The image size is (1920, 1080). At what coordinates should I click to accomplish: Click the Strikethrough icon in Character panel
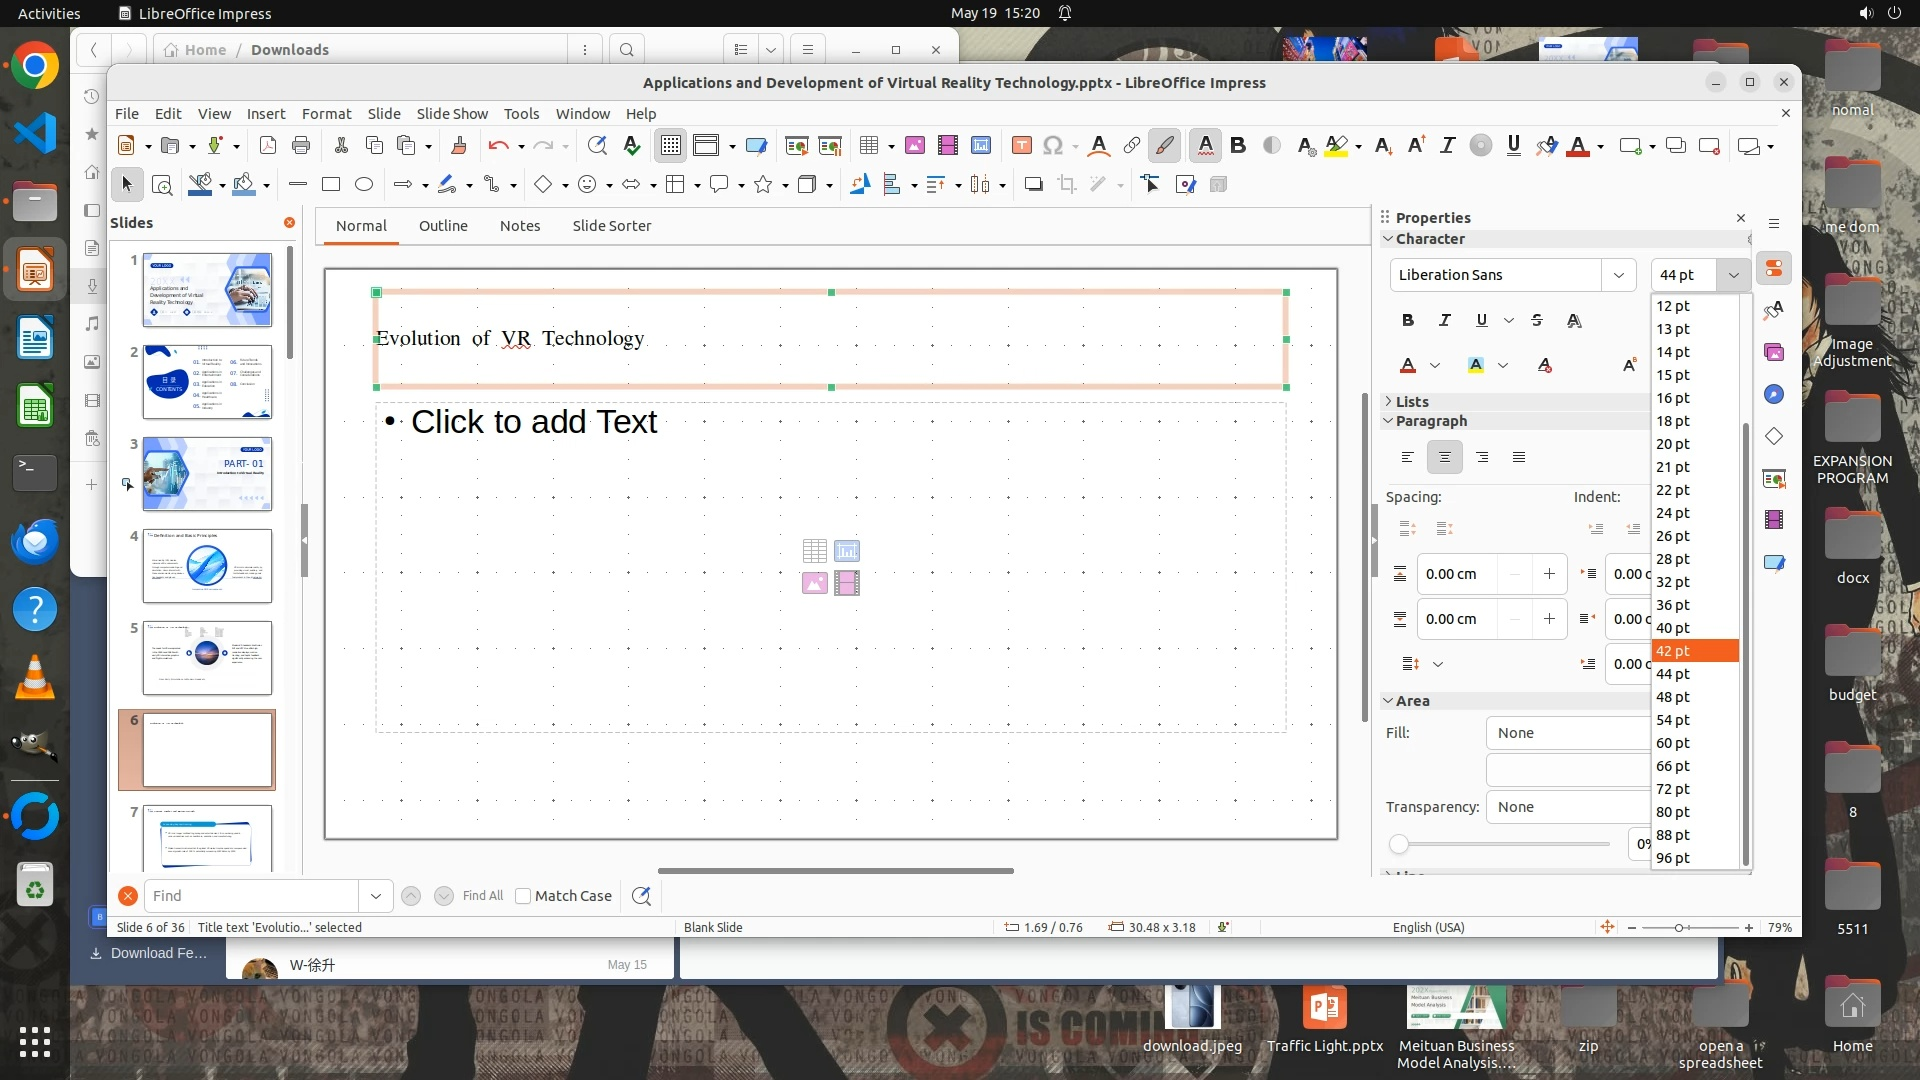[1537, 320]
